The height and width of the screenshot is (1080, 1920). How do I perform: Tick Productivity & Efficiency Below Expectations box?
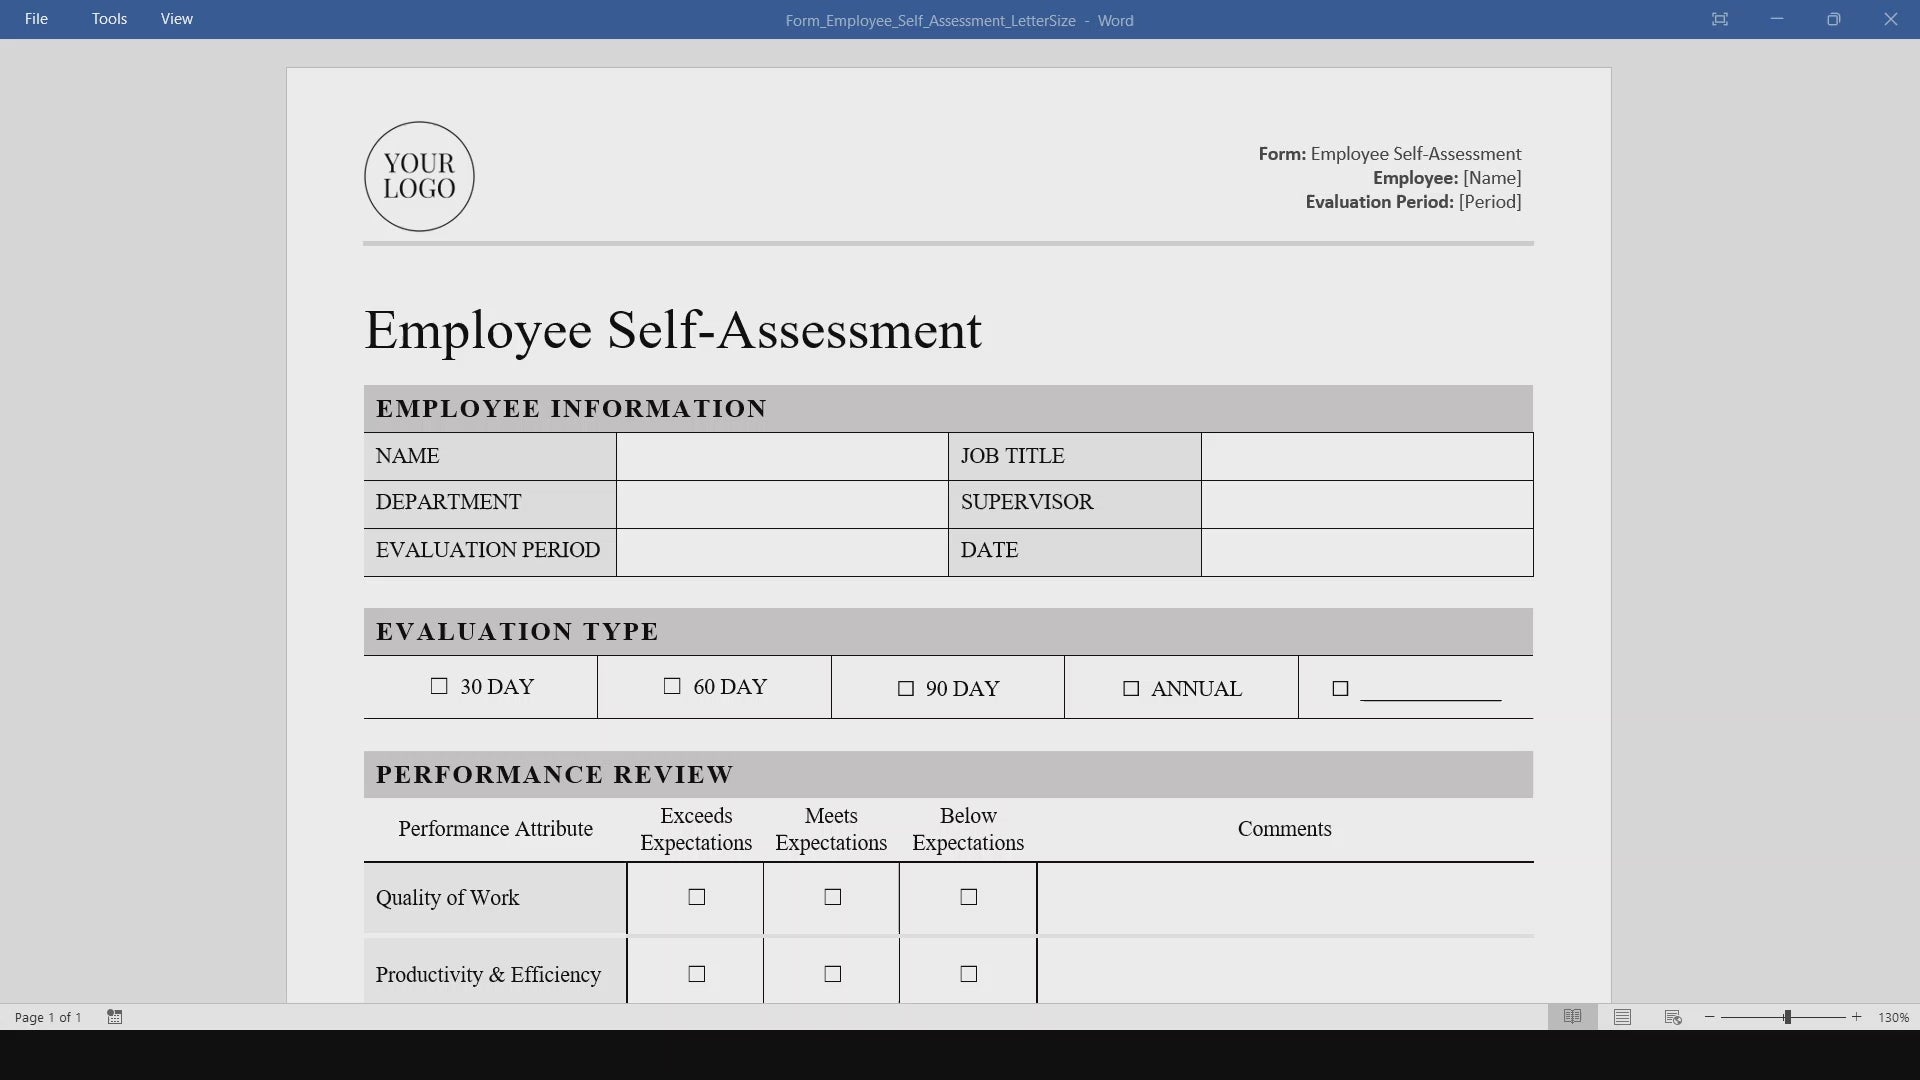click(968, 974)
